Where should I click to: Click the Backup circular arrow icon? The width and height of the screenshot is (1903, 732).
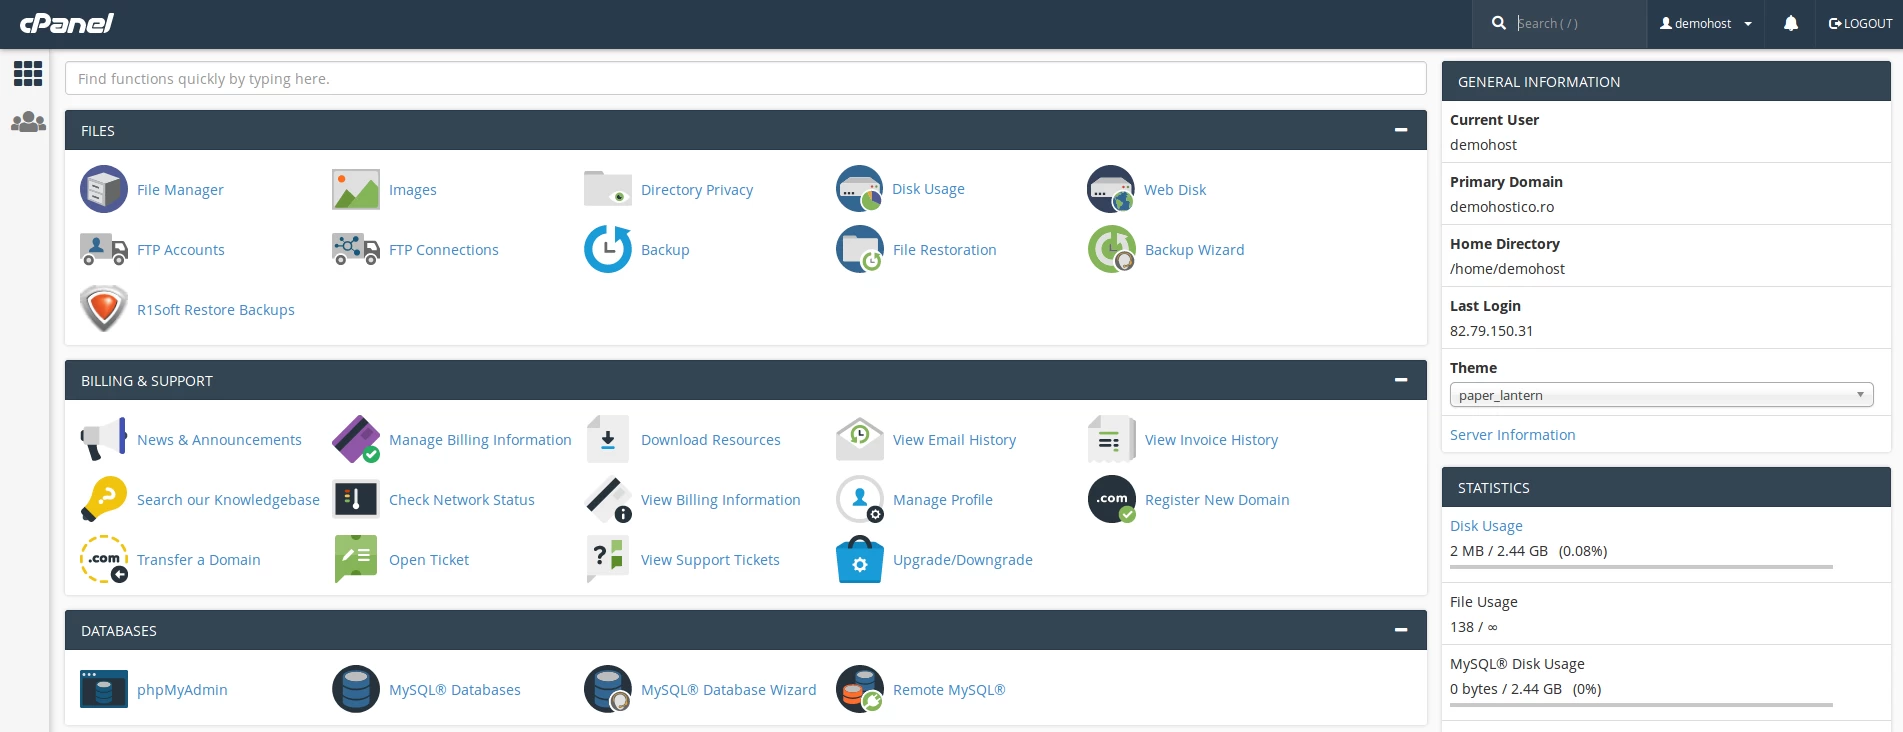click(608, 249)
